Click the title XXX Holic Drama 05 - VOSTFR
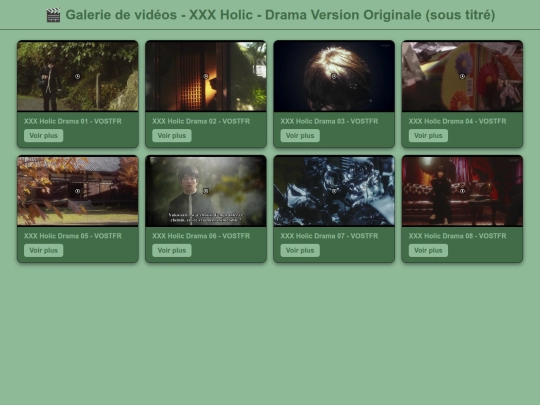This screenshot has width=540, height=405. pyautogui.click(x=73, y=236)
